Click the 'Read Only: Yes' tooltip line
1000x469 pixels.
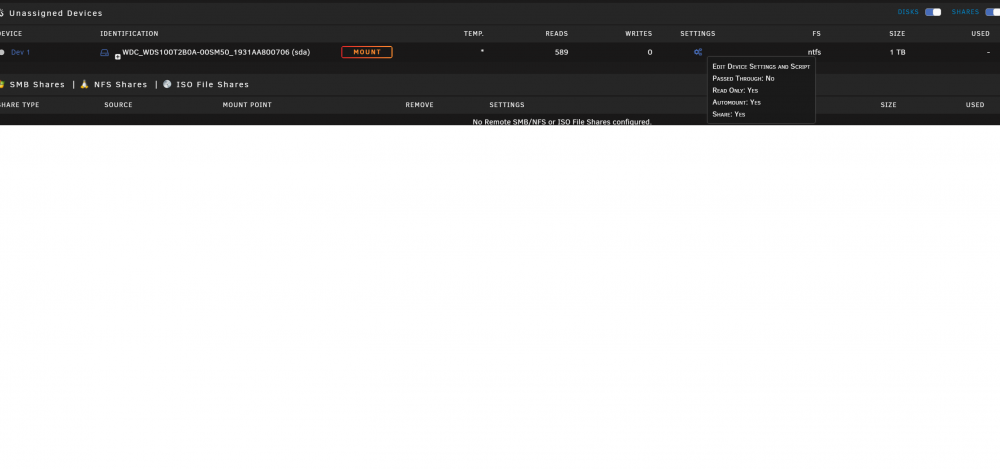(735, 91)
